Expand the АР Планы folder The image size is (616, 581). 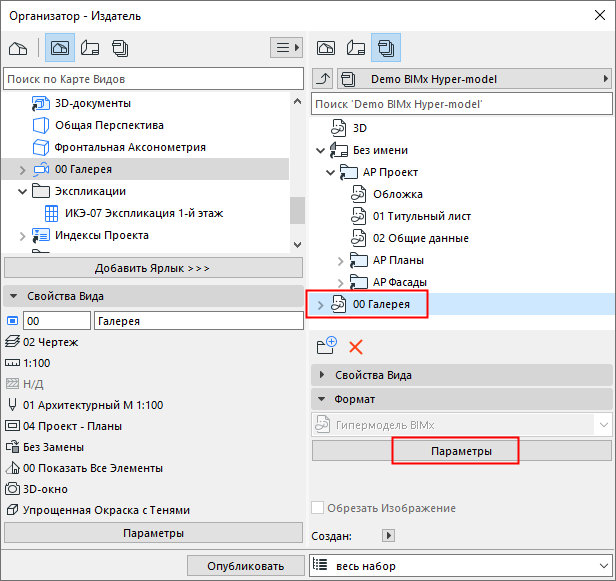[x=341, y=261]
